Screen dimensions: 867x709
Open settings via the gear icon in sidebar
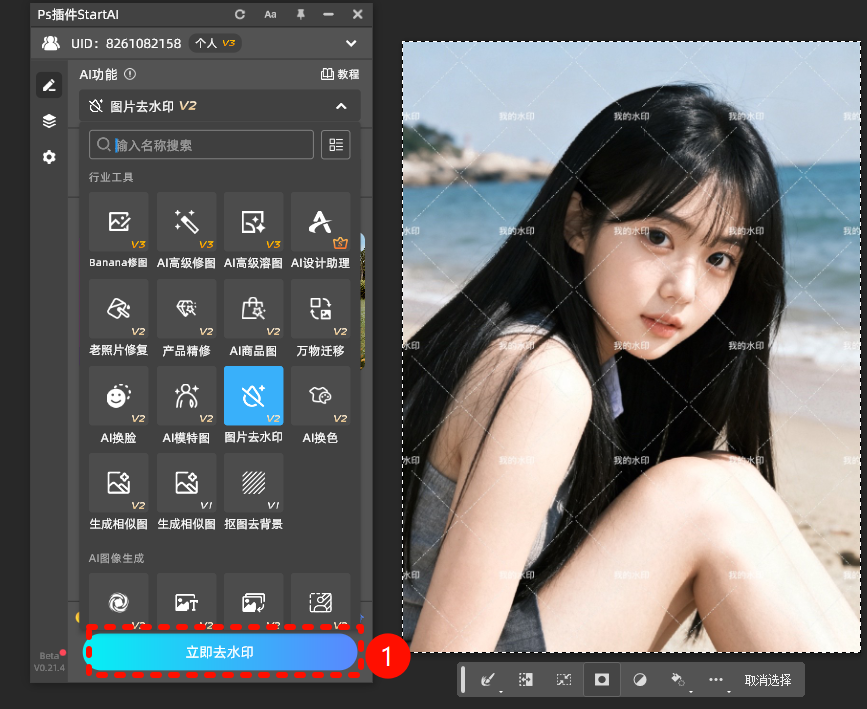click(48, 157)
